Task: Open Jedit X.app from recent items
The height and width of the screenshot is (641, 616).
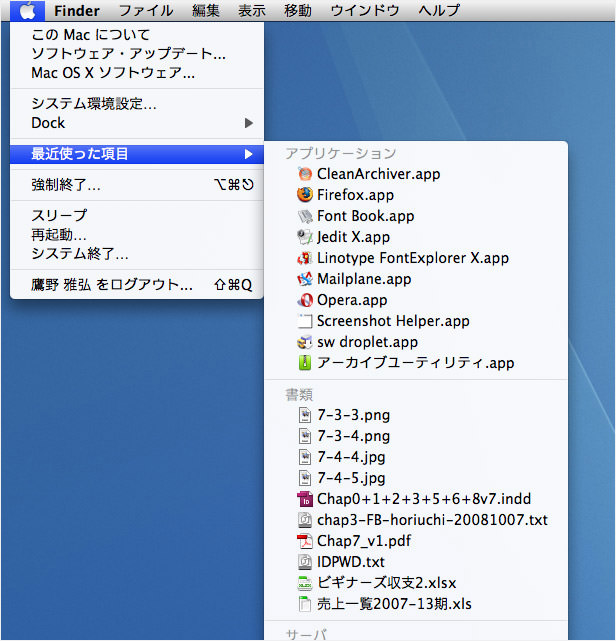Action: click(416, 237)
